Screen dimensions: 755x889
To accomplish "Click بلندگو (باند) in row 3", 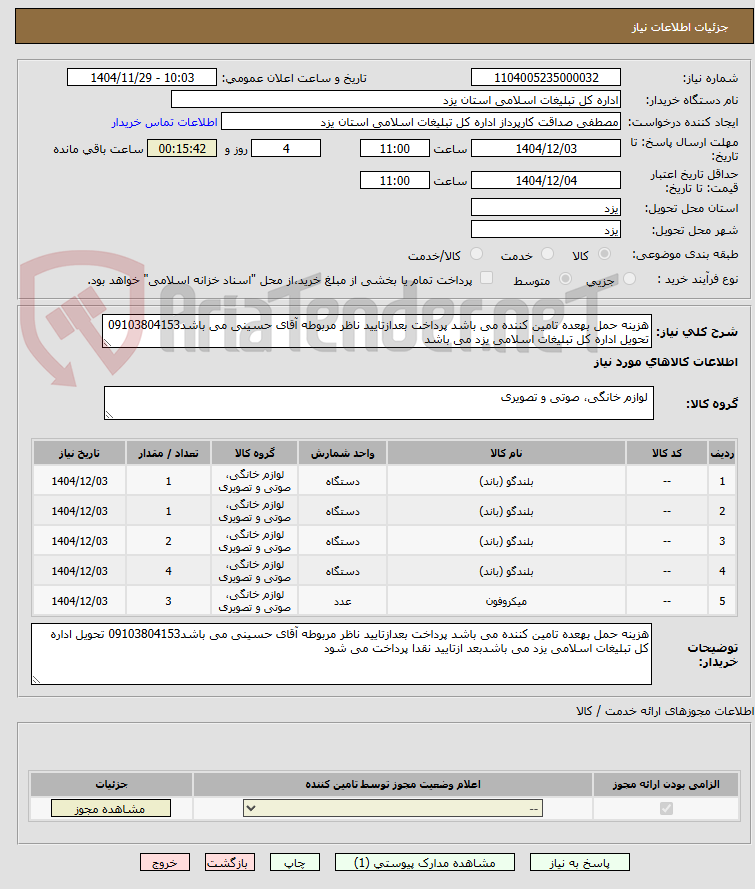I will click(x=506, y=541).
